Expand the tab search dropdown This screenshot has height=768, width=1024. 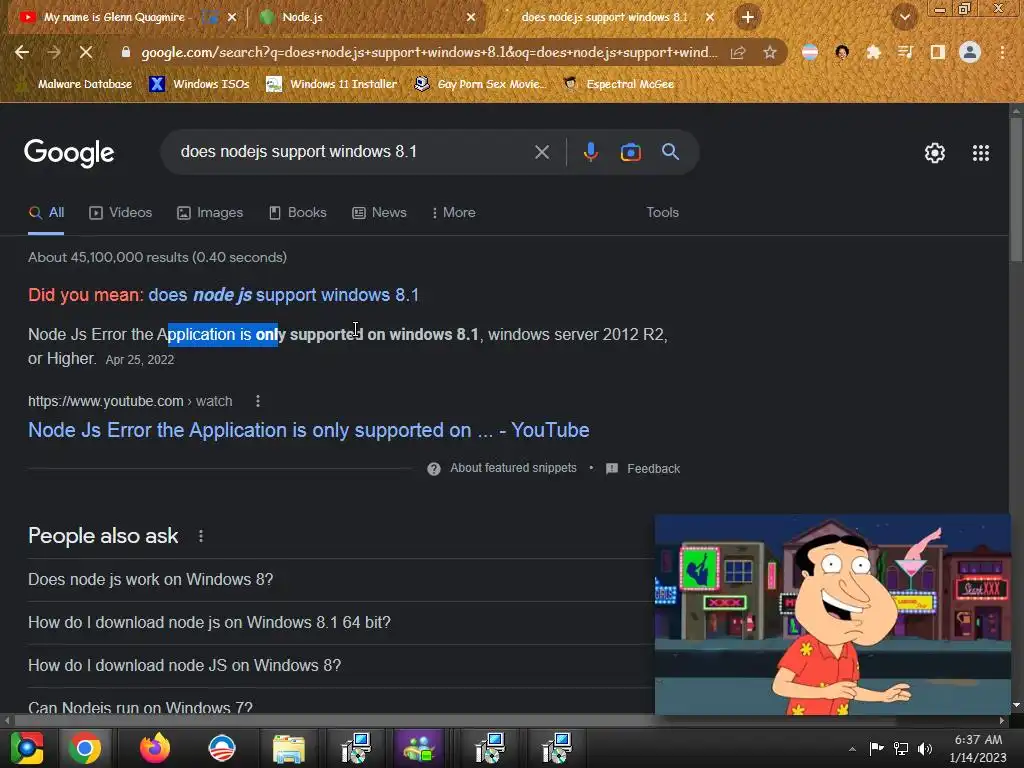click(x=904, y=17)
